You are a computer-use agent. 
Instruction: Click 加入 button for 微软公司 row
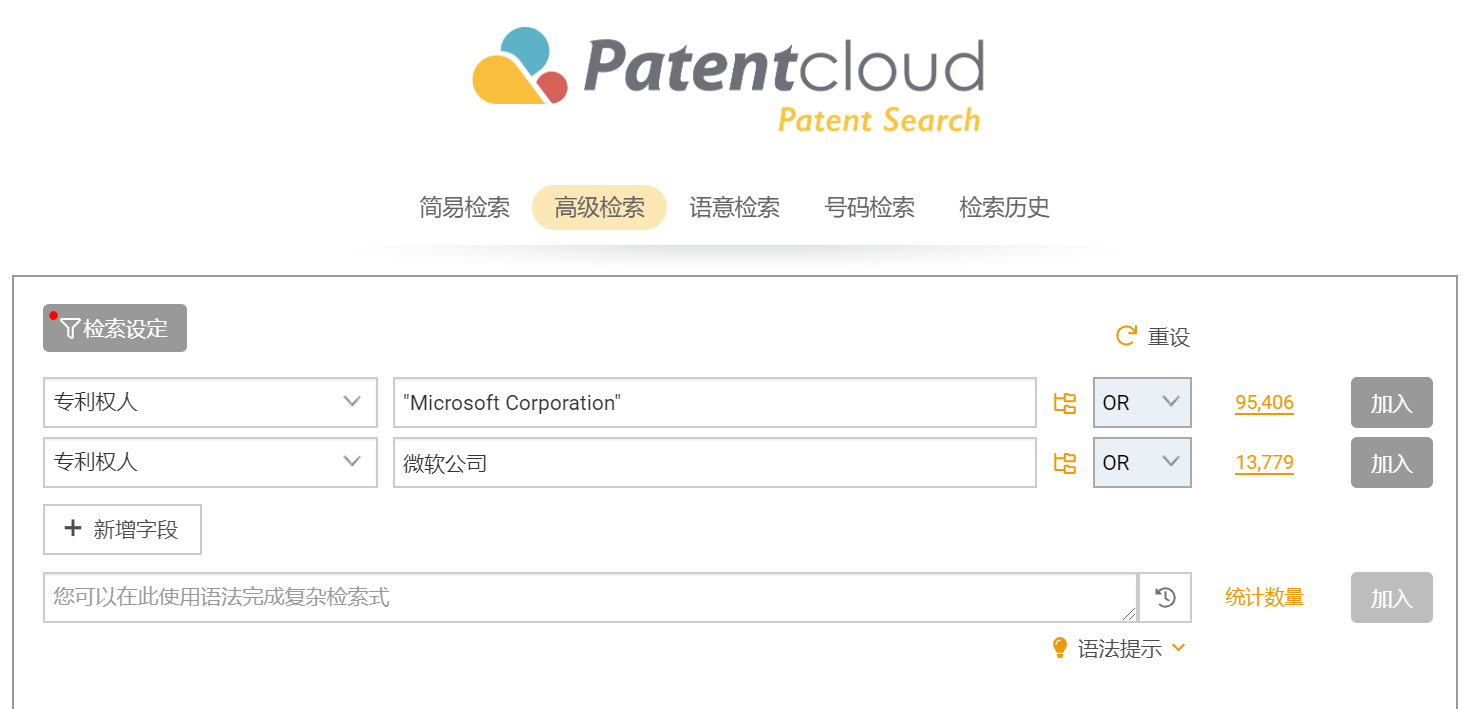click(x=1391, y=463)
